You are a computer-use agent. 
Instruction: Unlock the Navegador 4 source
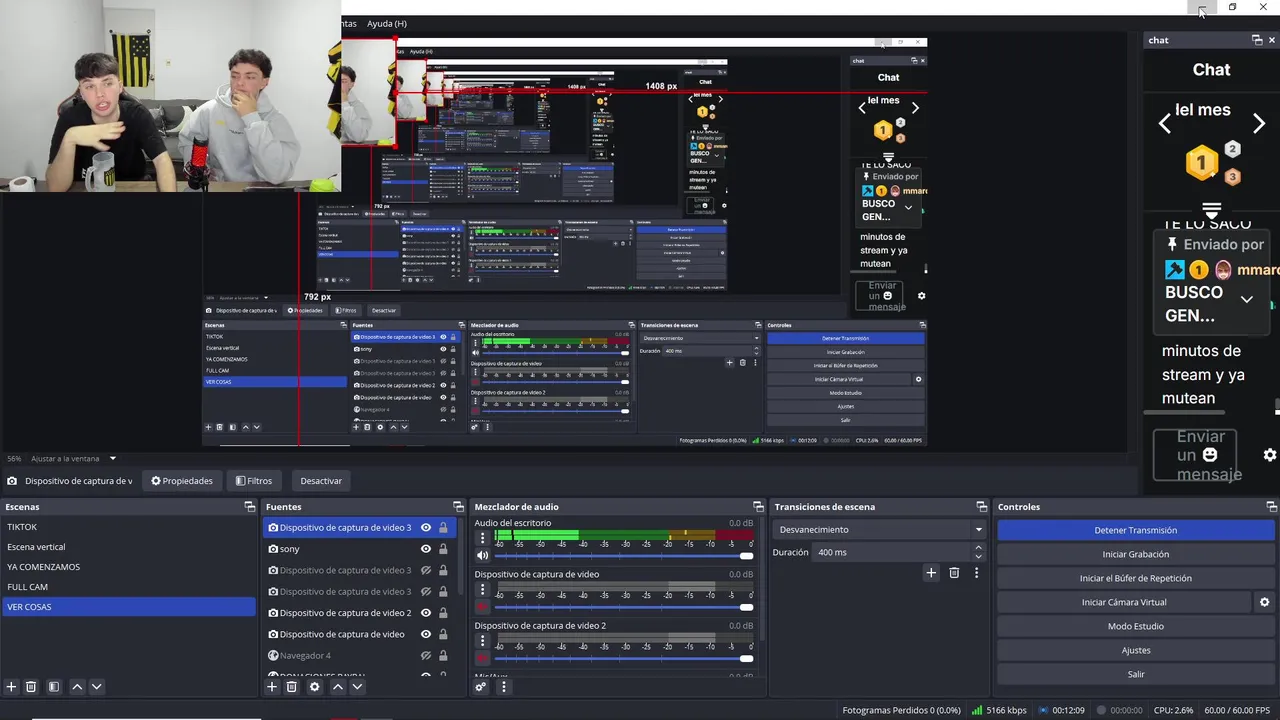click(443, 656)
